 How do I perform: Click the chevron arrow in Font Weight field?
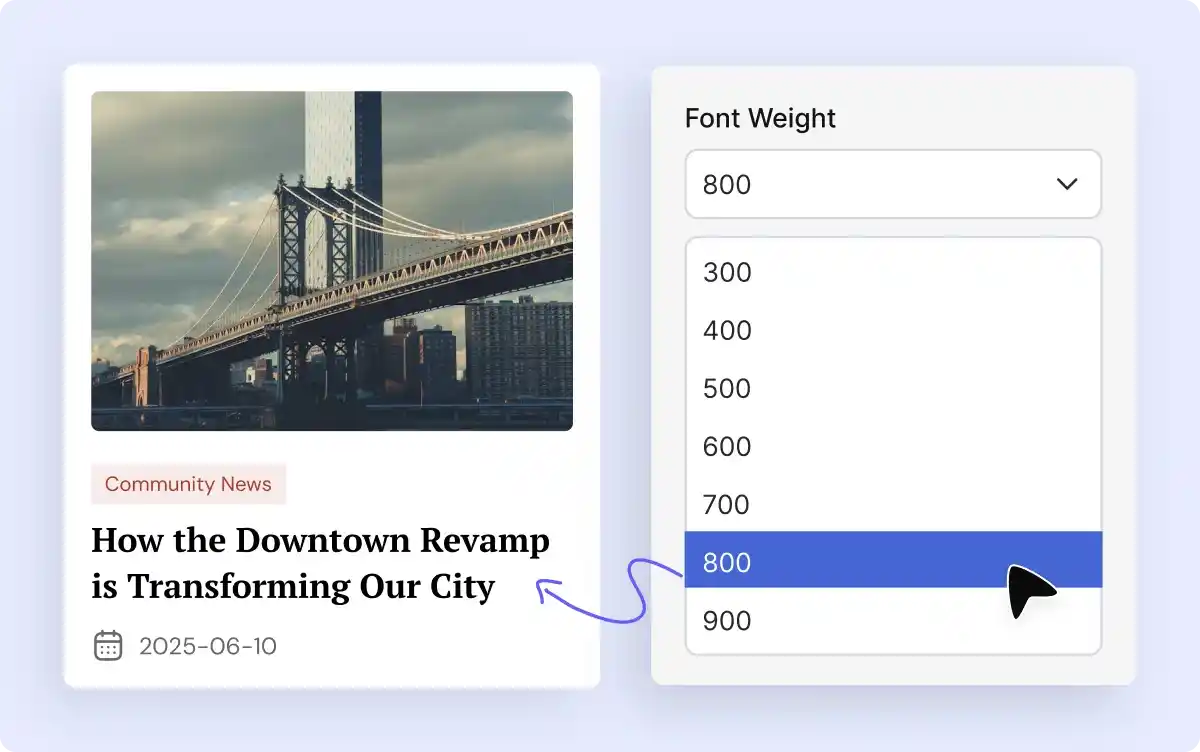point(1067,184)
